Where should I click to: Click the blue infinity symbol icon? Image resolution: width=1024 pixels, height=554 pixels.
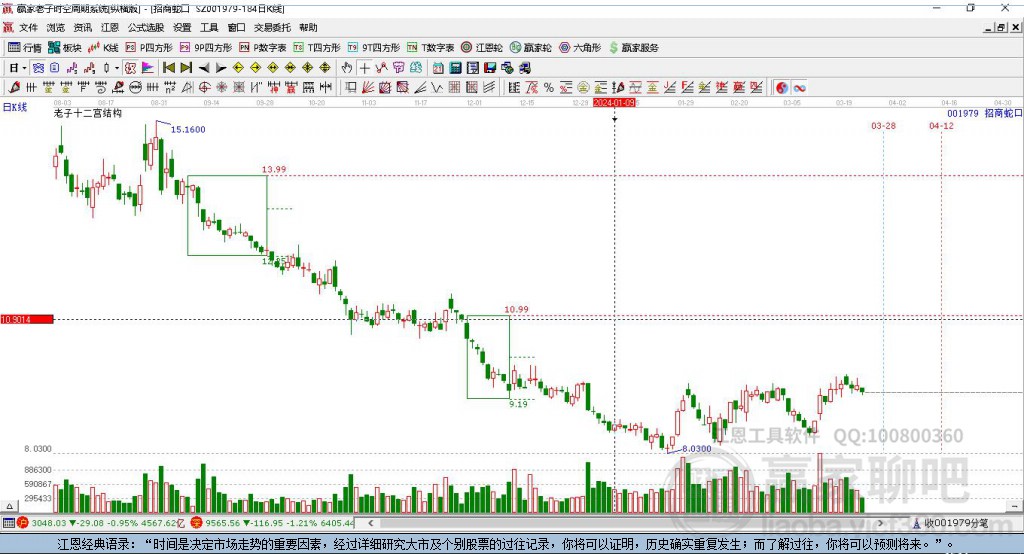pos(799,88)
